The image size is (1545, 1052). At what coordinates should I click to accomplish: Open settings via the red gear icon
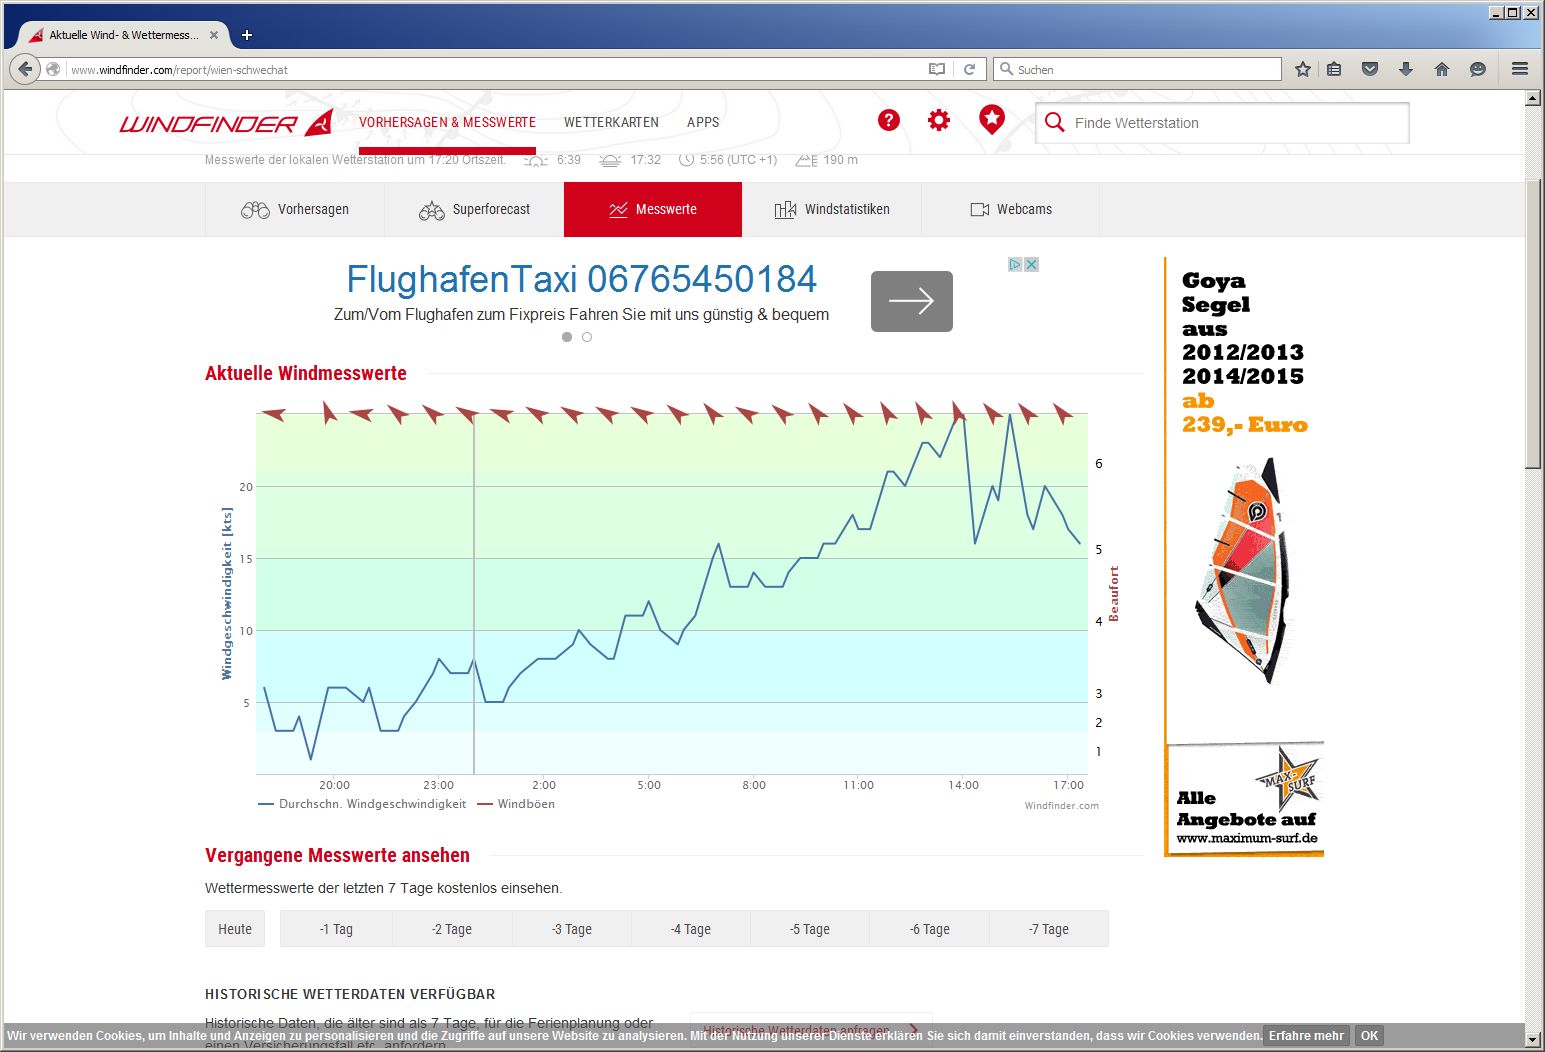(x=938, y=121)
